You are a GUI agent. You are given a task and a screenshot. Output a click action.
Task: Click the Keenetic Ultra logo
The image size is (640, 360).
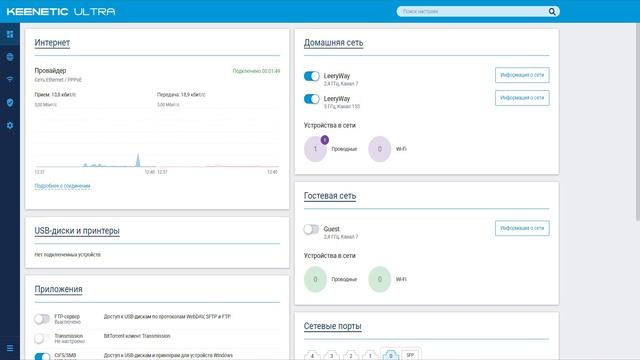click(x=61, y=11)
